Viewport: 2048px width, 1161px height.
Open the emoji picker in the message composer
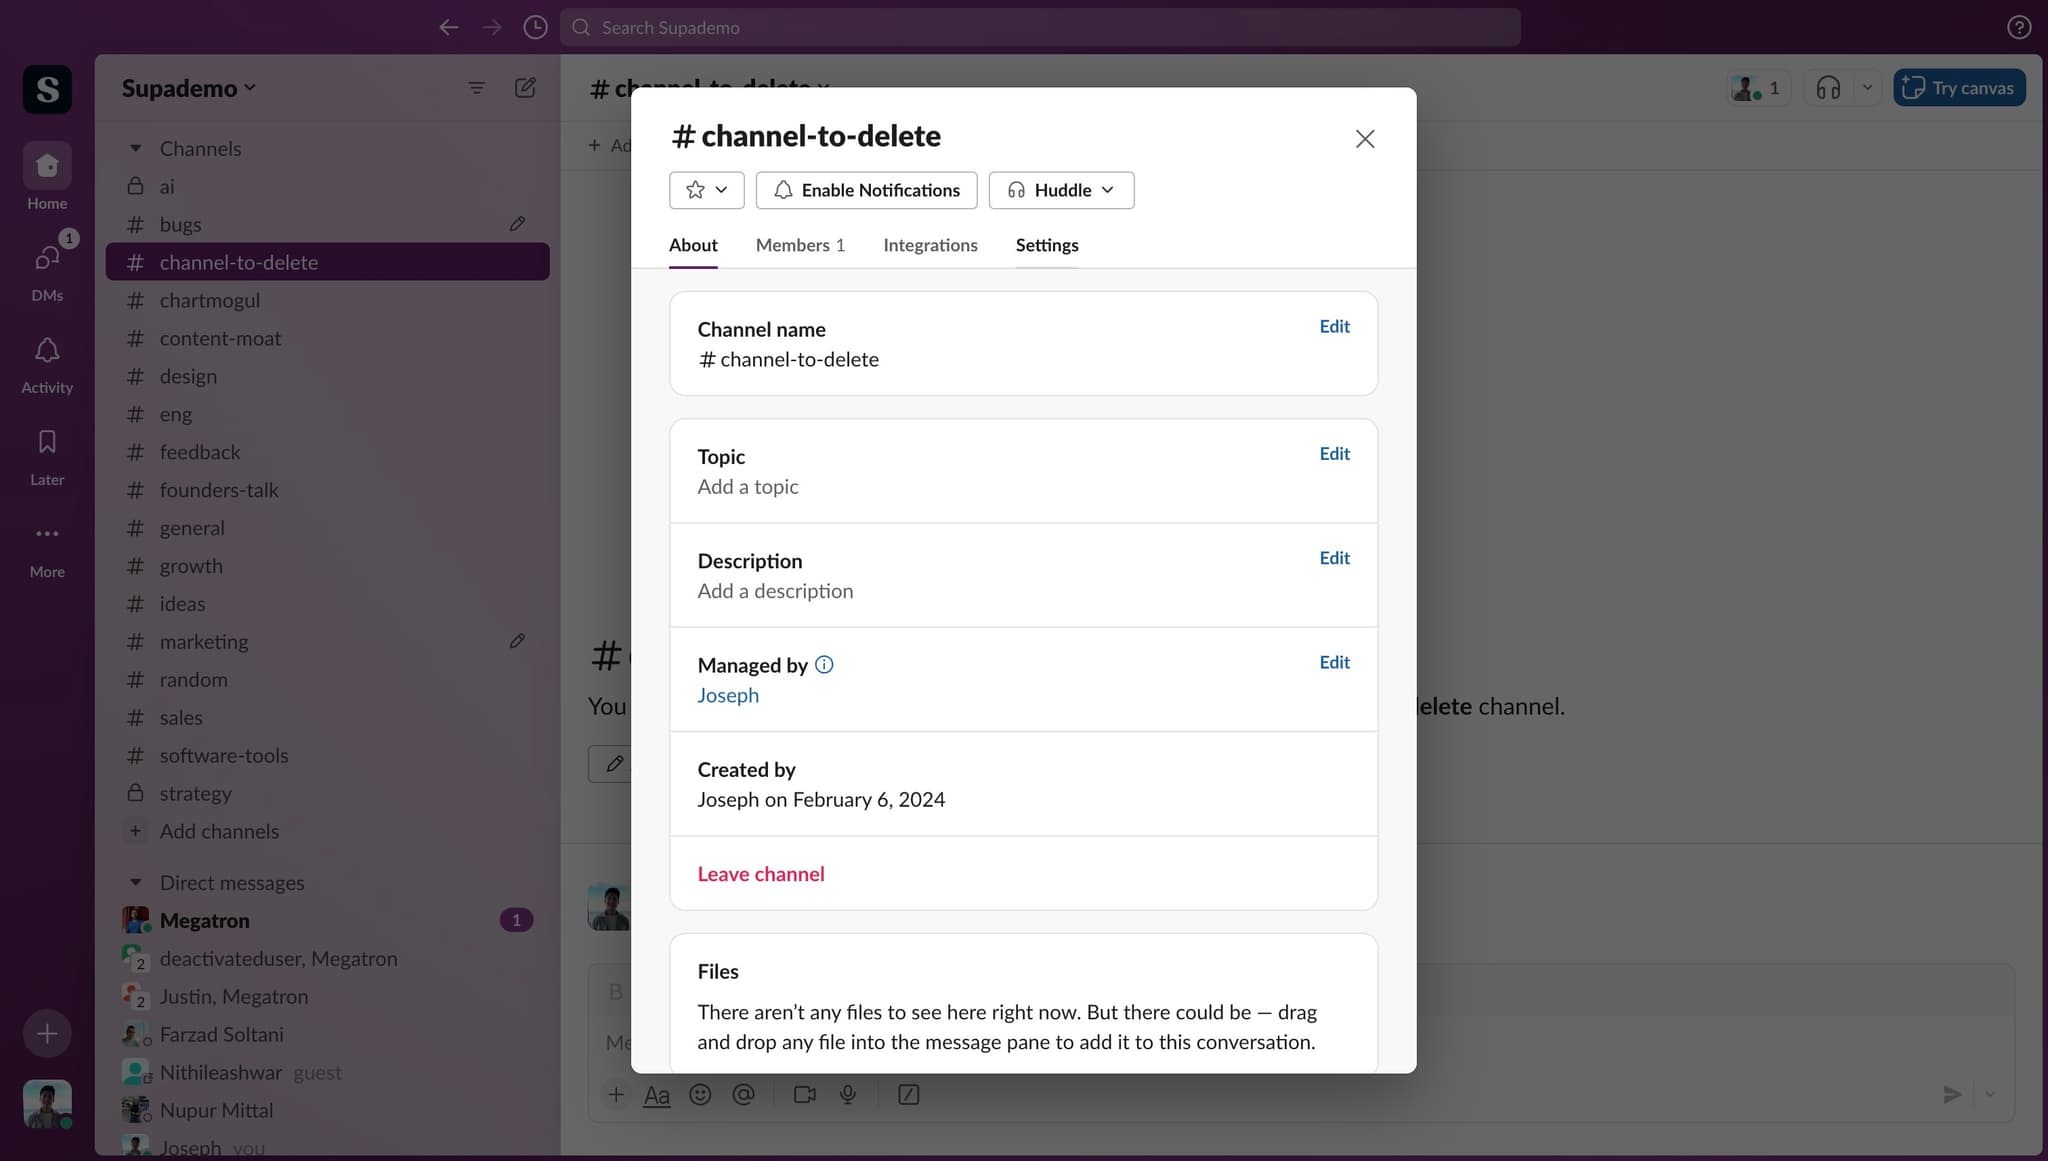tap(700, 1095)
